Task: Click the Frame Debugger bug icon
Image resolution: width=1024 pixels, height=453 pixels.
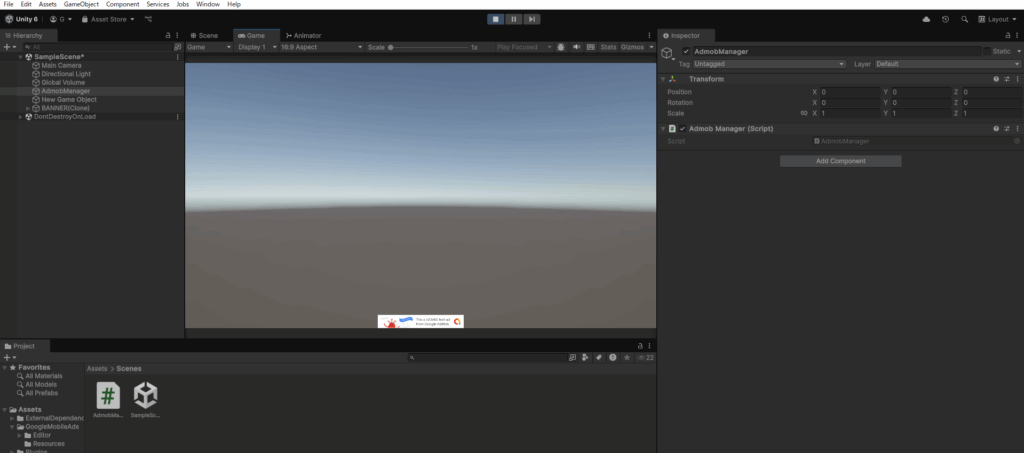Action: pos(561,47)
